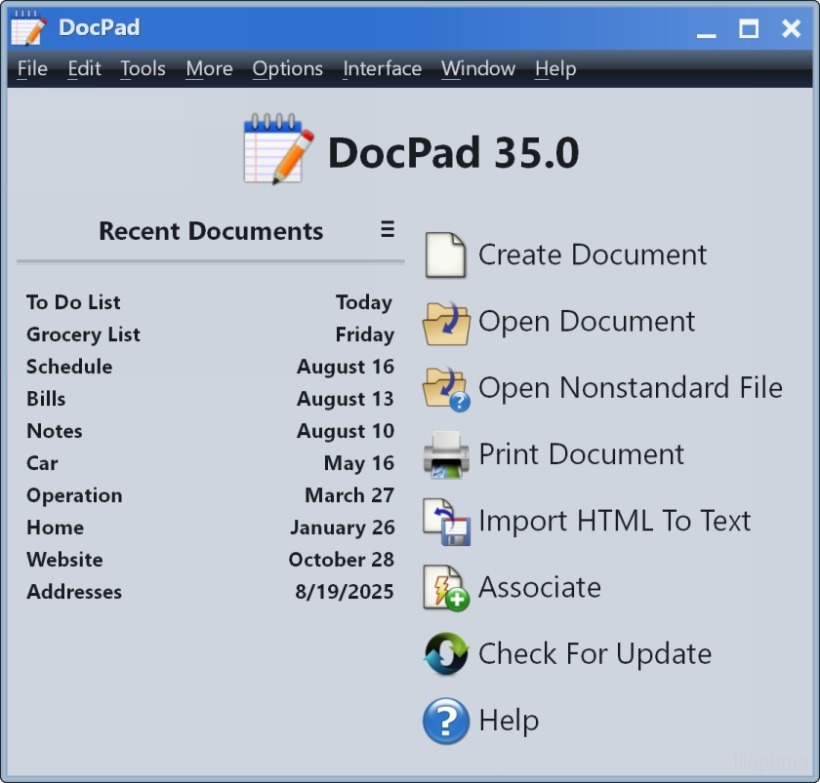This screenshot has height=783, width=820.
Task: Open the Window menu
Action: click(x=478, y=69)
